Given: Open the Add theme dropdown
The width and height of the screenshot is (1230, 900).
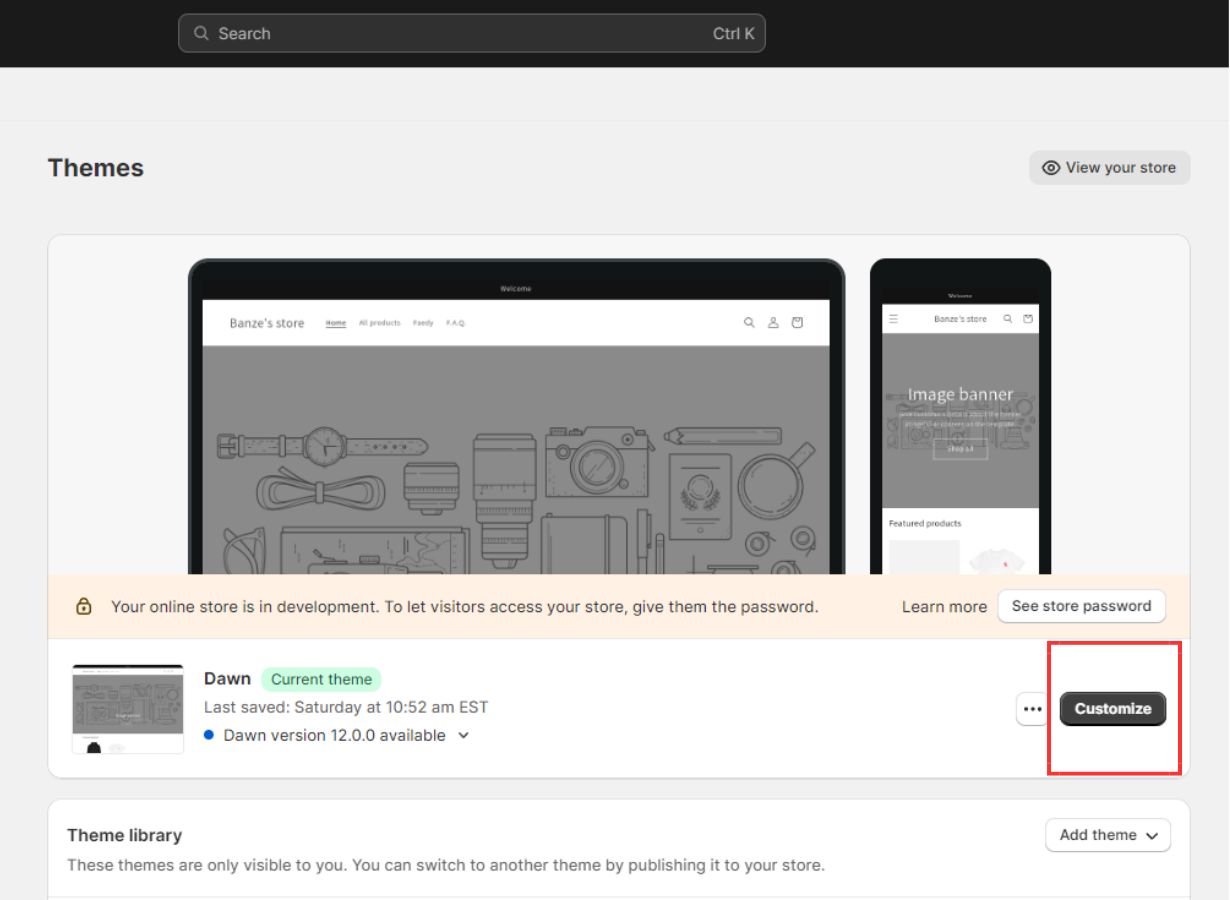Looking at the screenshot, I should (x=1108, y=835).
